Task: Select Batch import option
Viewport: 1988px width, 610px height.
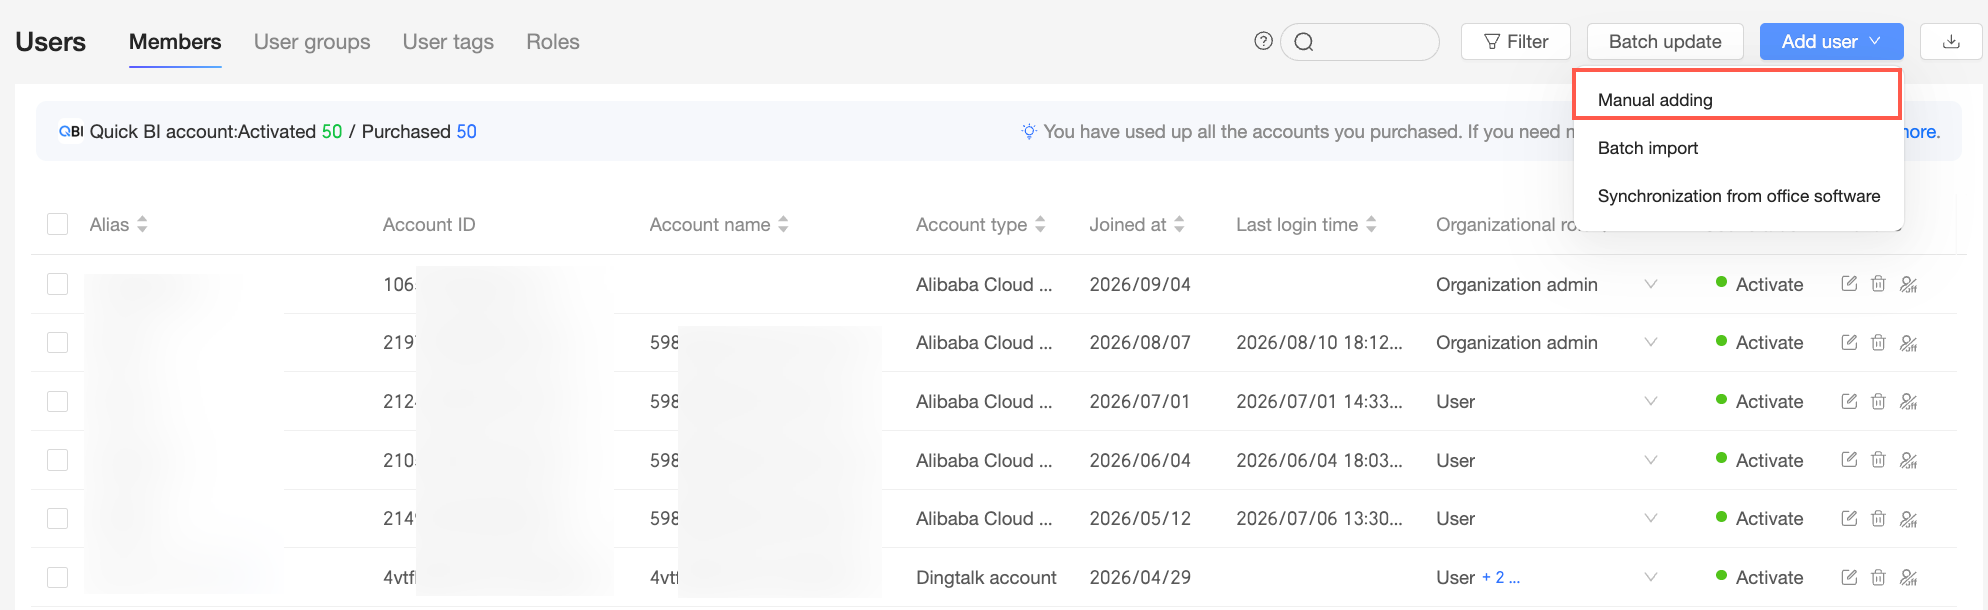Action: [x=1737, y=148]
